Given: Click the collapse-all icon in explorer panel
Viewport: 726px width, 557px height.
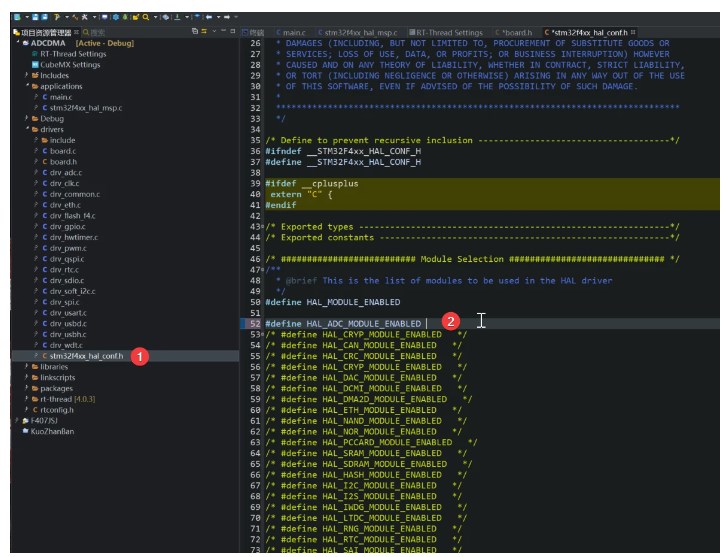Looking at the screenshot, I should pyautogui.click(x=193, y=32).
